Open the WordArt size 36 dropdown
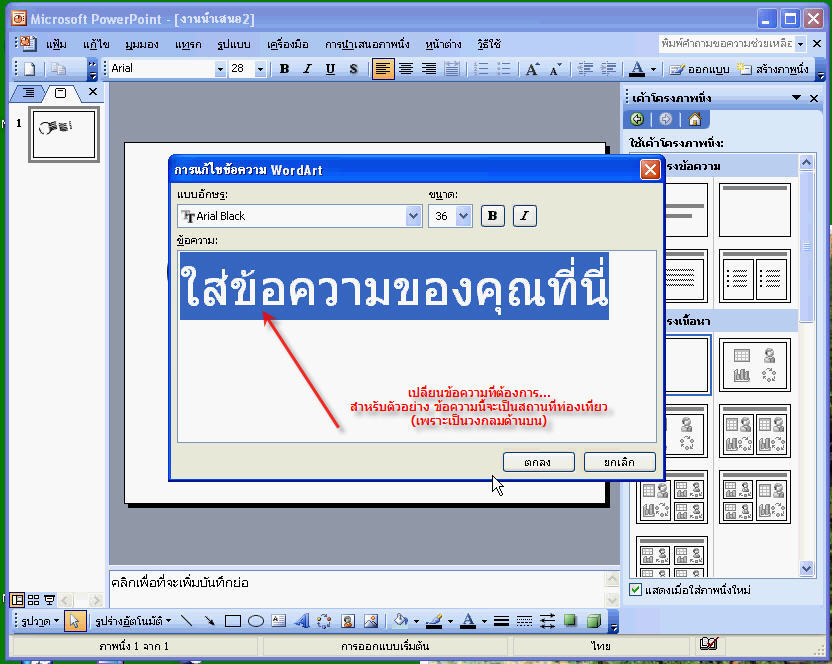This screenshot has width=832, height=664. (x=463, y=216)
